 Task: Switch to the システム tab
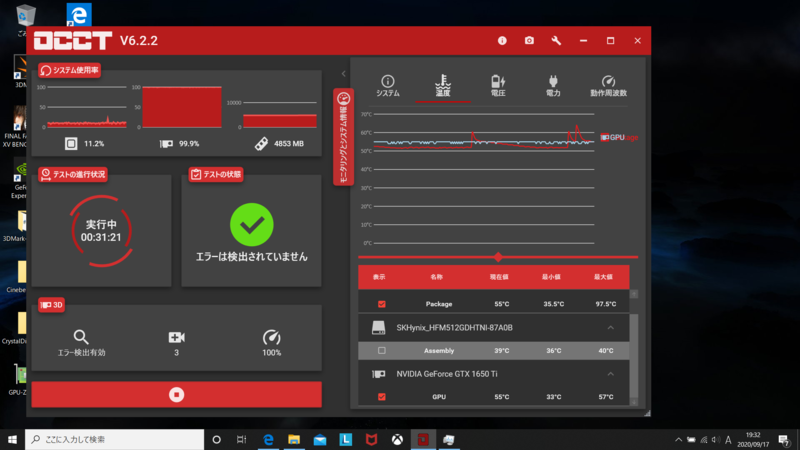point(388,86)
